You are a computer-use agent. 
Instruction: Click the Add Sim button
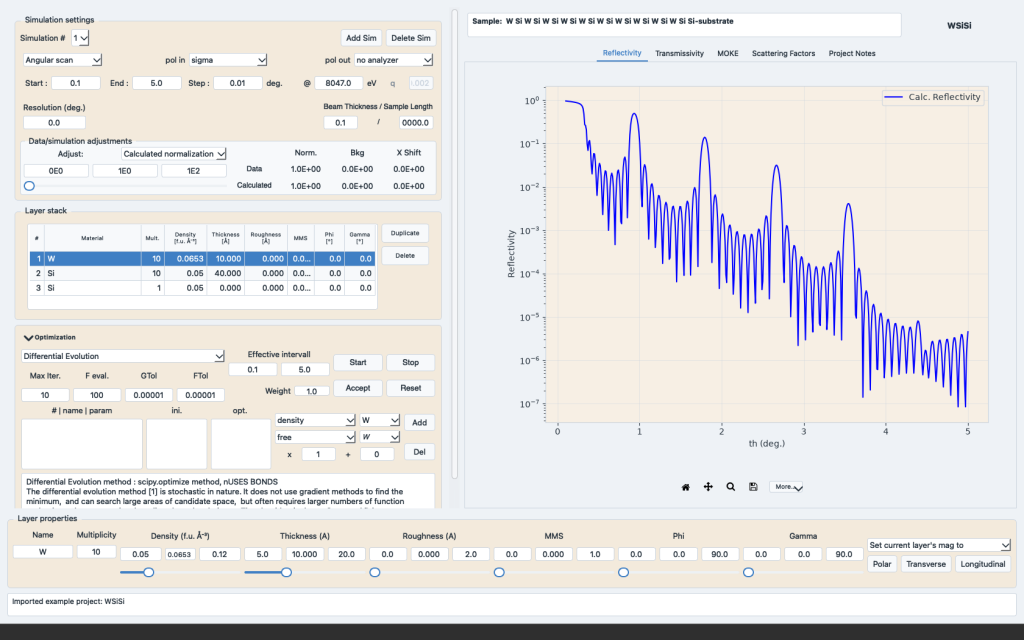pyautogui.click(x=361, y=38)
